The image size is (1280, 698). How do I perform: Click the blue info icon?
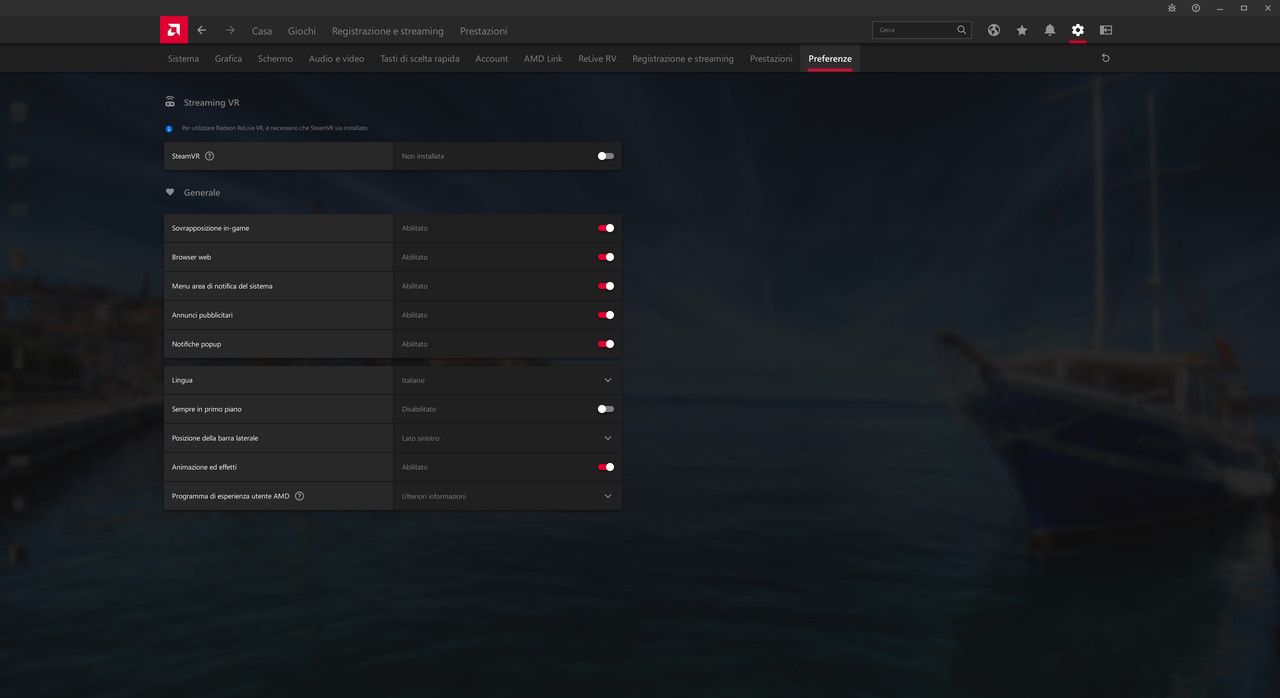click(169, 129)
